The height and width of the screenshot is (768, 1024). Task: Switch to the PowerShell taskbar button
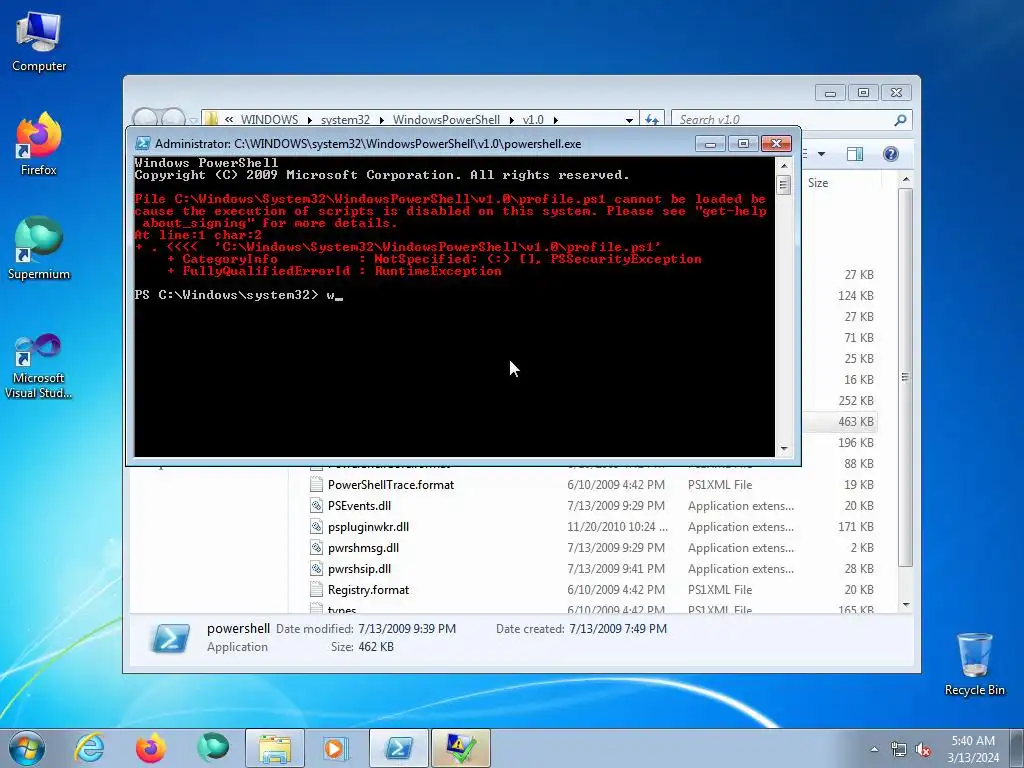point(398,748)
